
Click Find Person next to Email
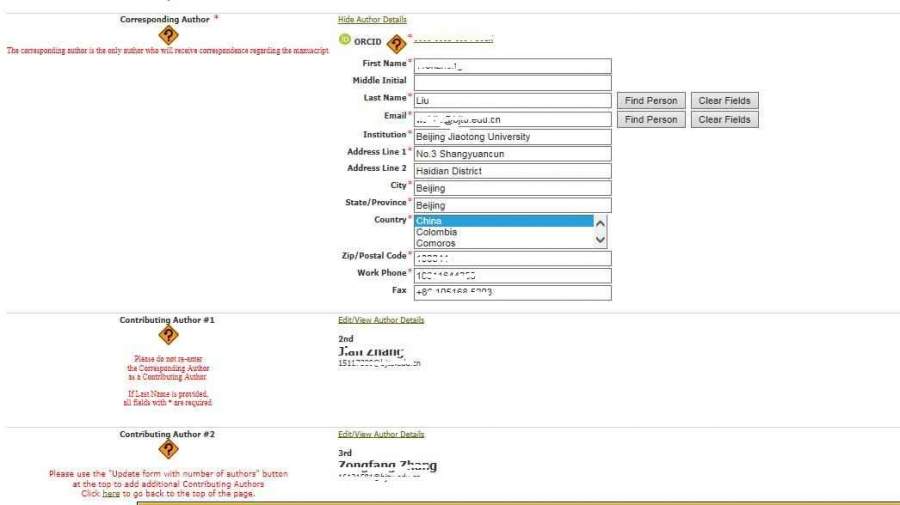(651, 119)
